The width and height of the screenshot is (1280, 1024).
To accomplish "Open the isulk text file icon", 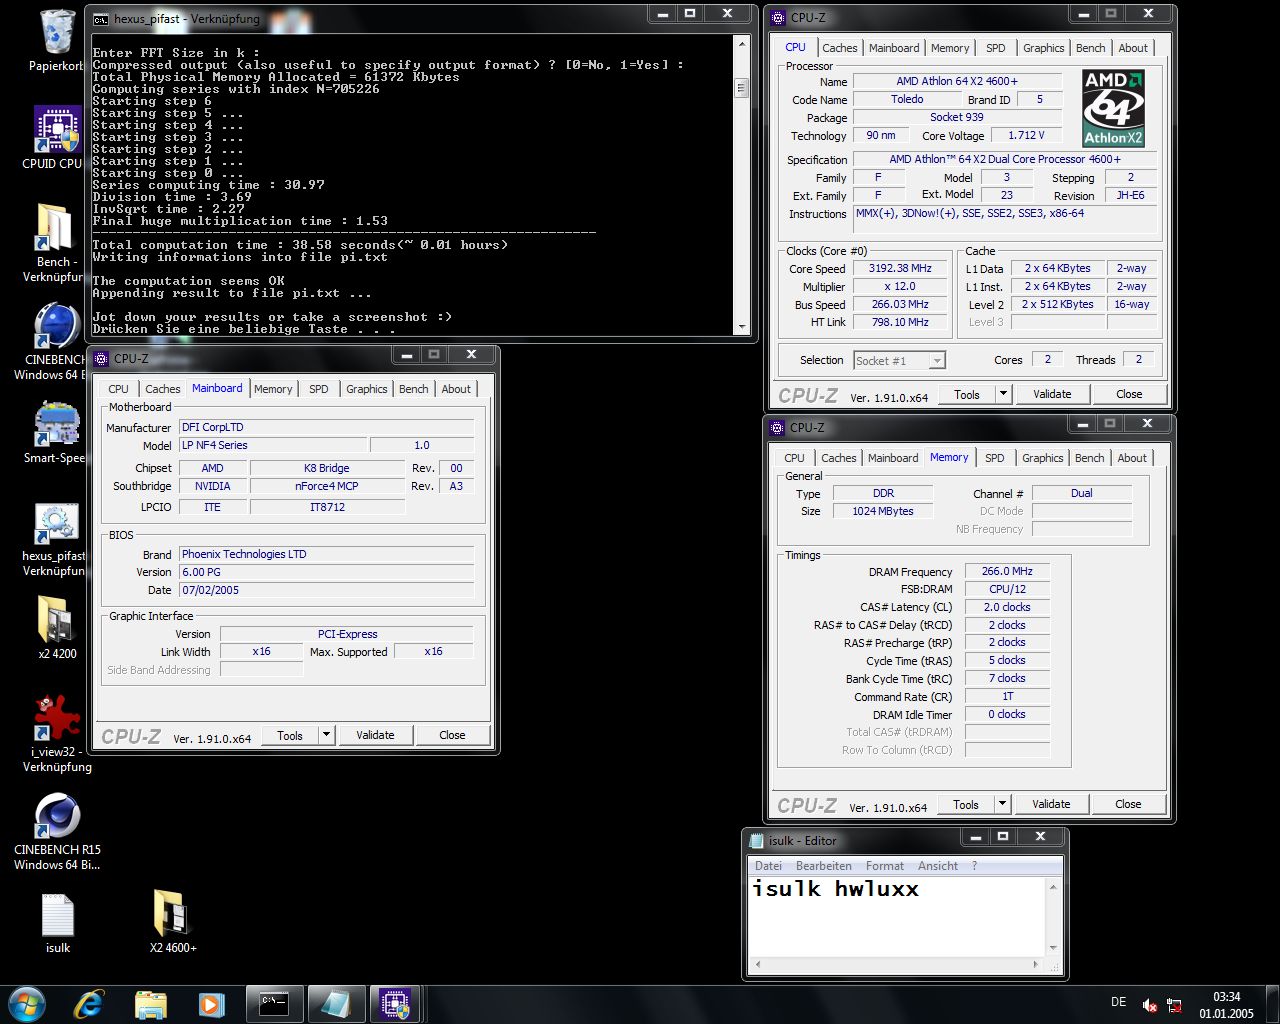I will (x=58, y=914).
